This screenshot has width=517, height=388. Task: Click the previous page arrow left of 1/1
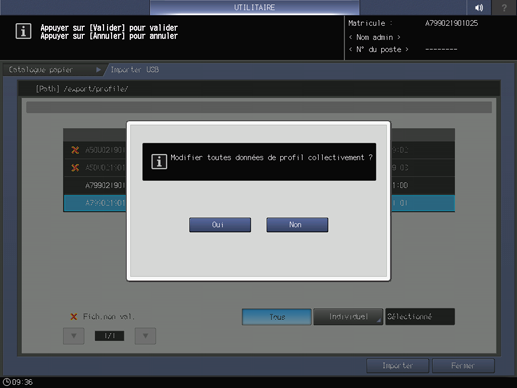pos(74,336)
